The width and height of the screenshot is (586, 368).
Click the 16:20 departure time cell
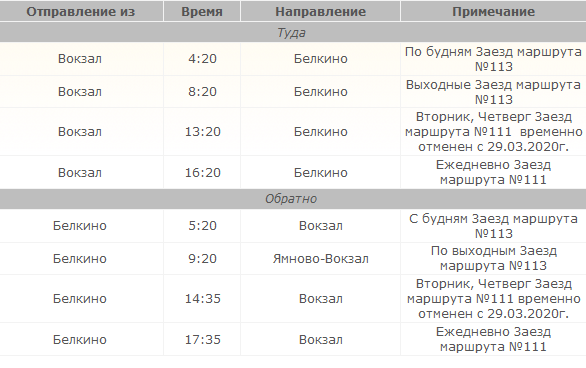202,173
